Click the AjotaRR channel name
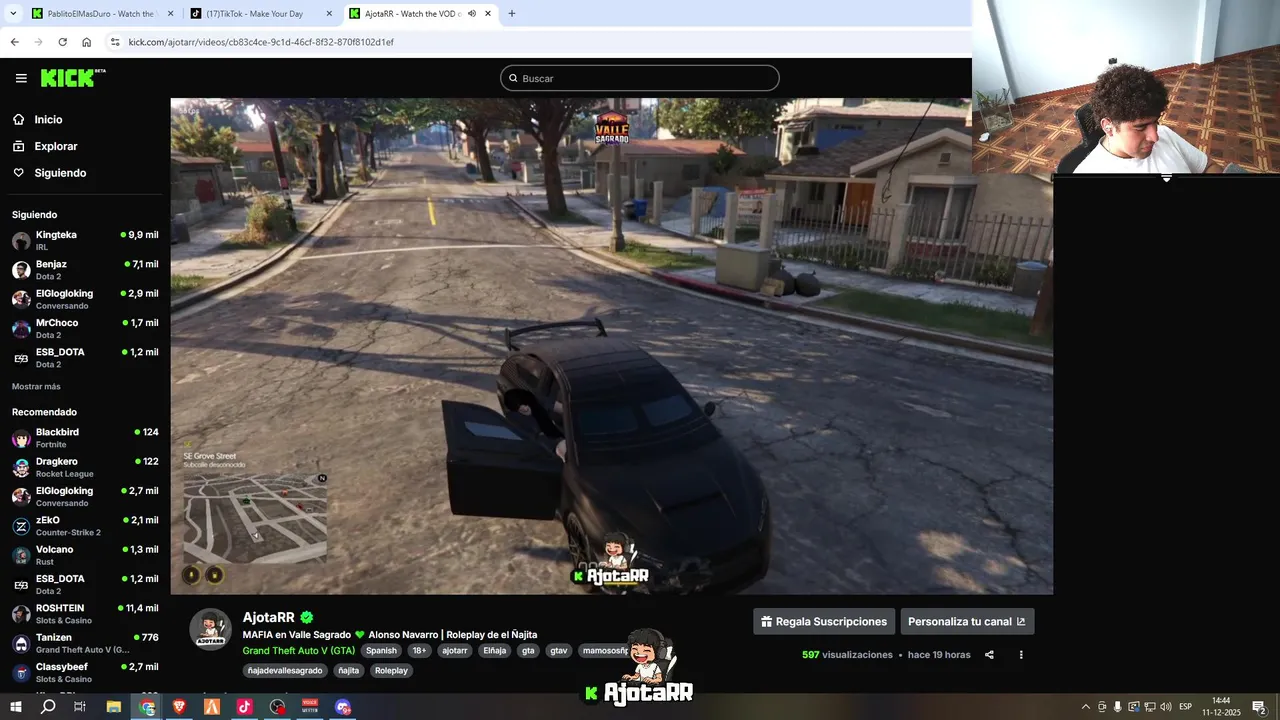This screenshot has width=1280, height=720. click(269, 618)
